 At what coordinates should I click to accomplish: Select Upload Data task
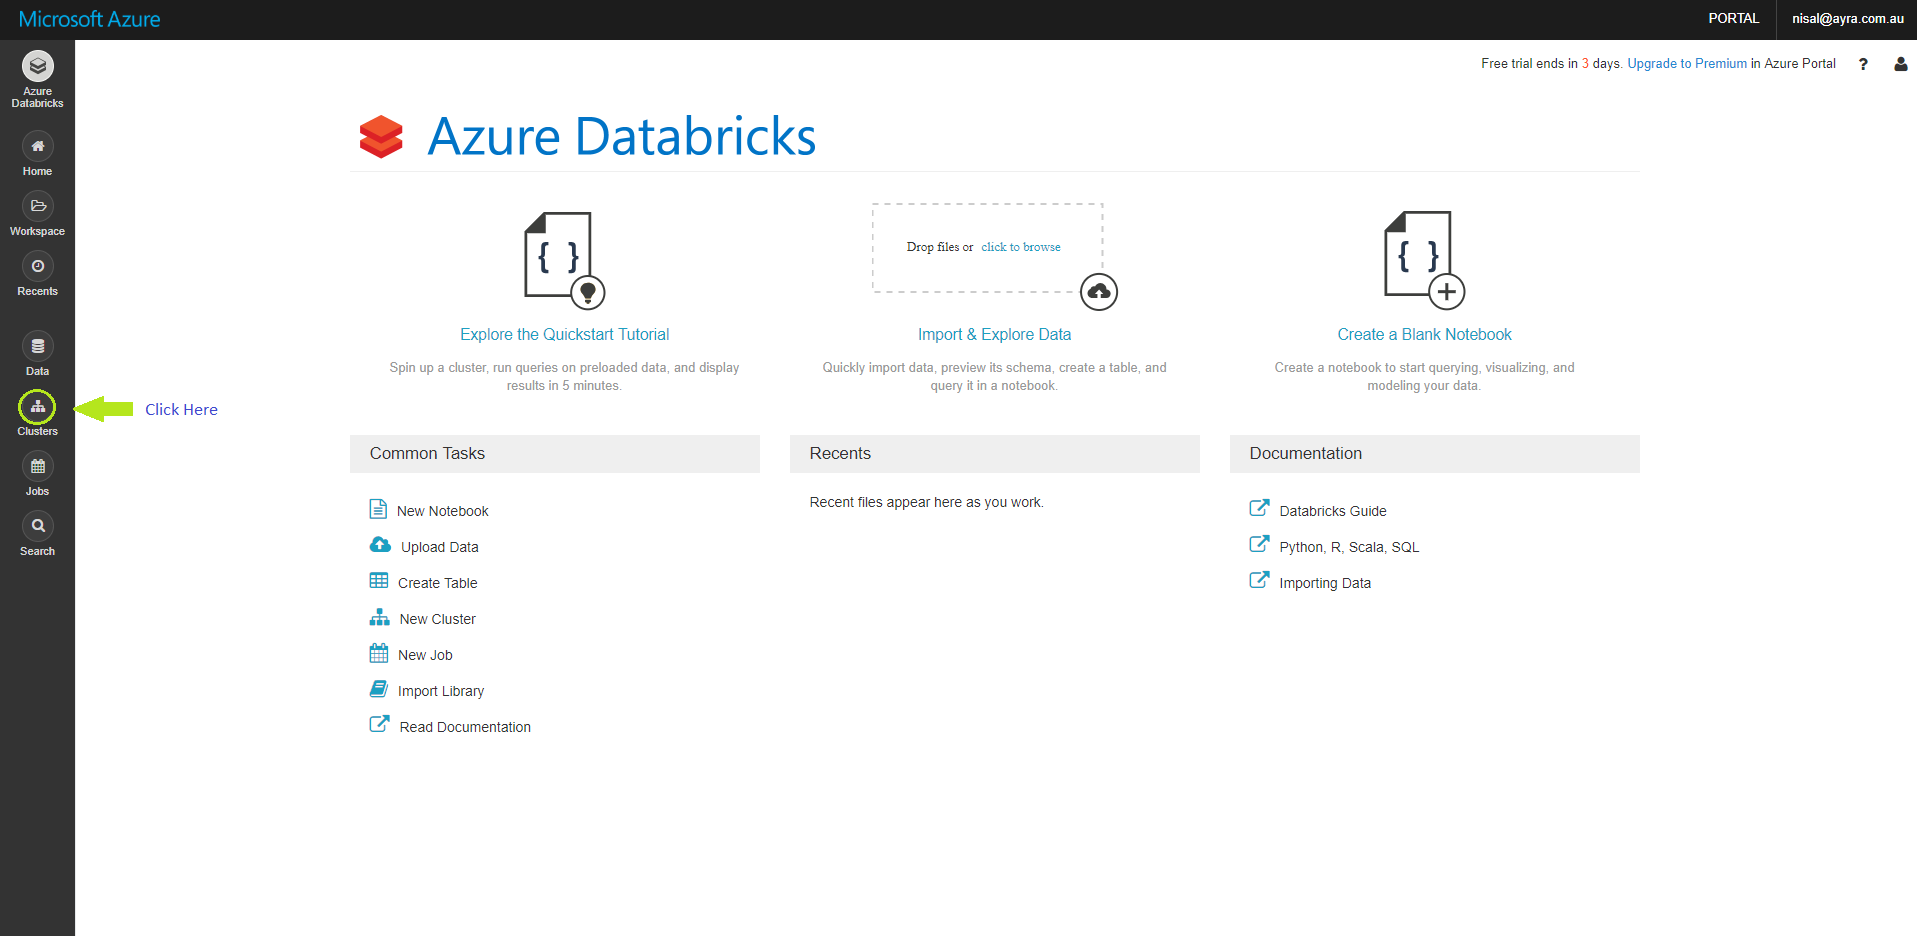click(440, 547)
